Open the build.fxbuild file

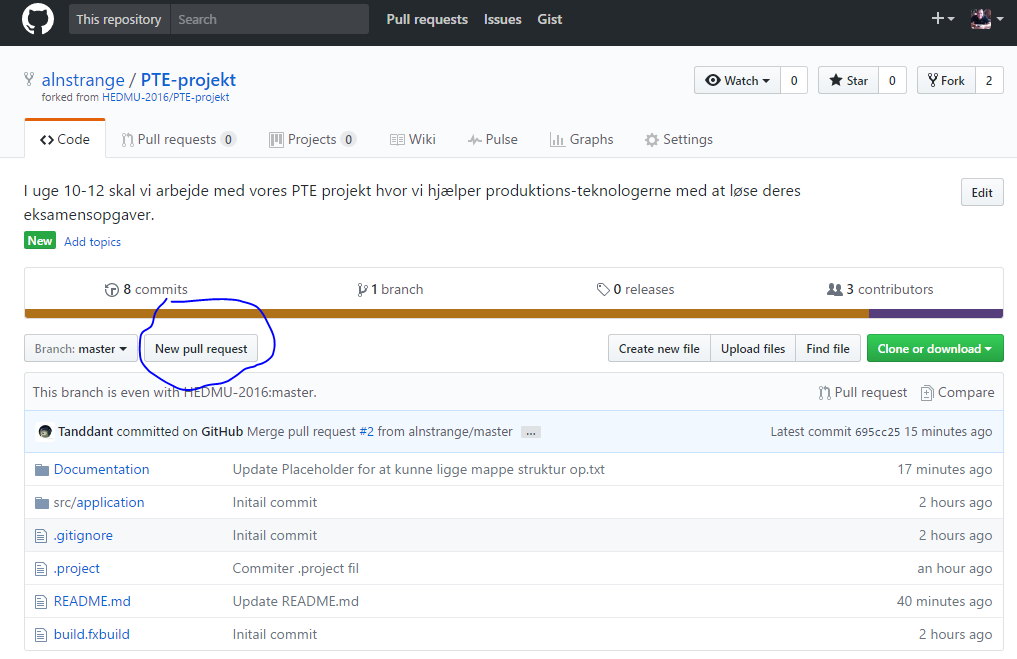coord(91,634)
